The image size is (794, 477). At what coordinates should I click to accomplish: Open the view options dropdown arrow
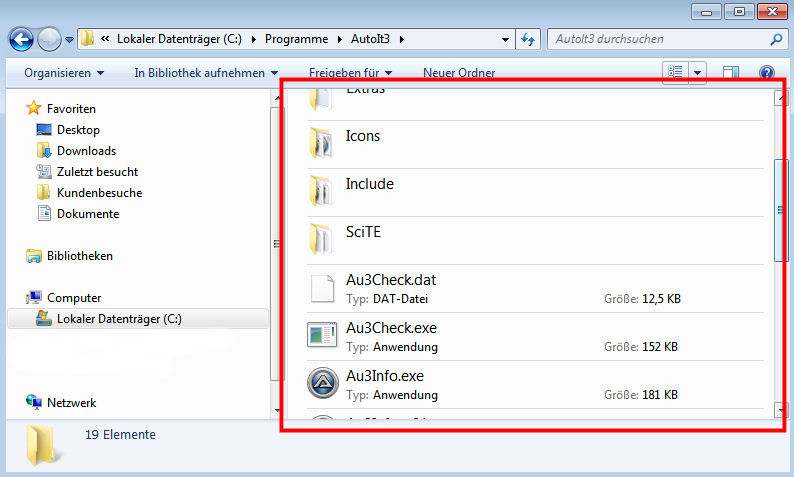[697, 73]
